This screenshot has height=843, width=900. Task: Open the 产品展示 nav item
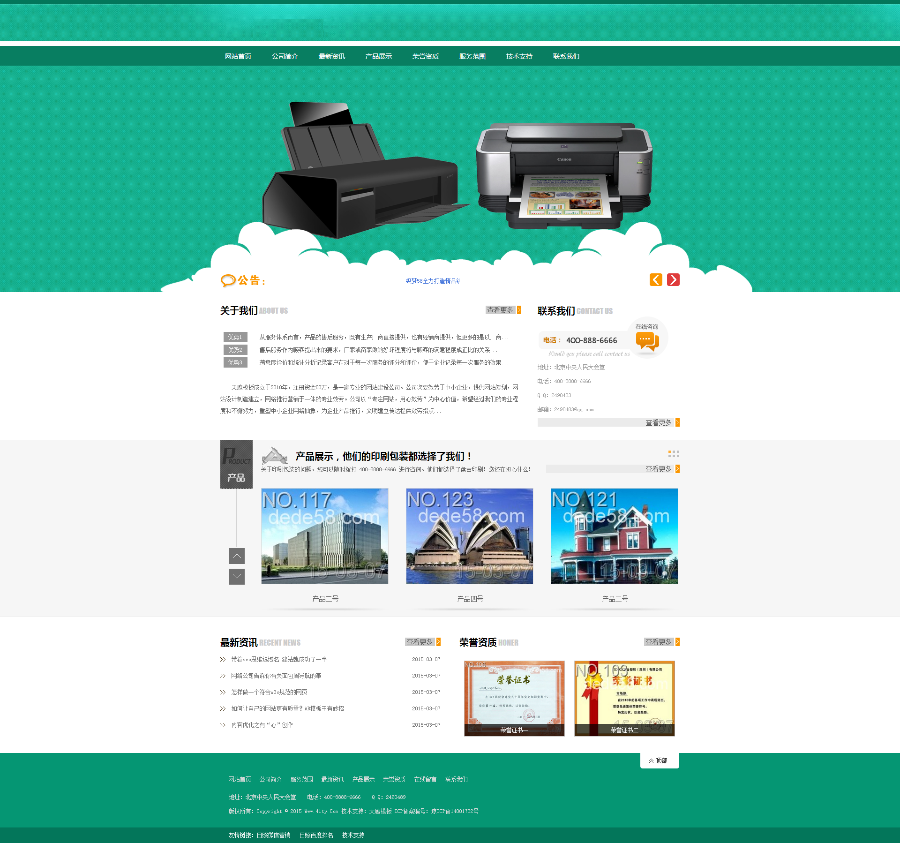click(379, 56)
